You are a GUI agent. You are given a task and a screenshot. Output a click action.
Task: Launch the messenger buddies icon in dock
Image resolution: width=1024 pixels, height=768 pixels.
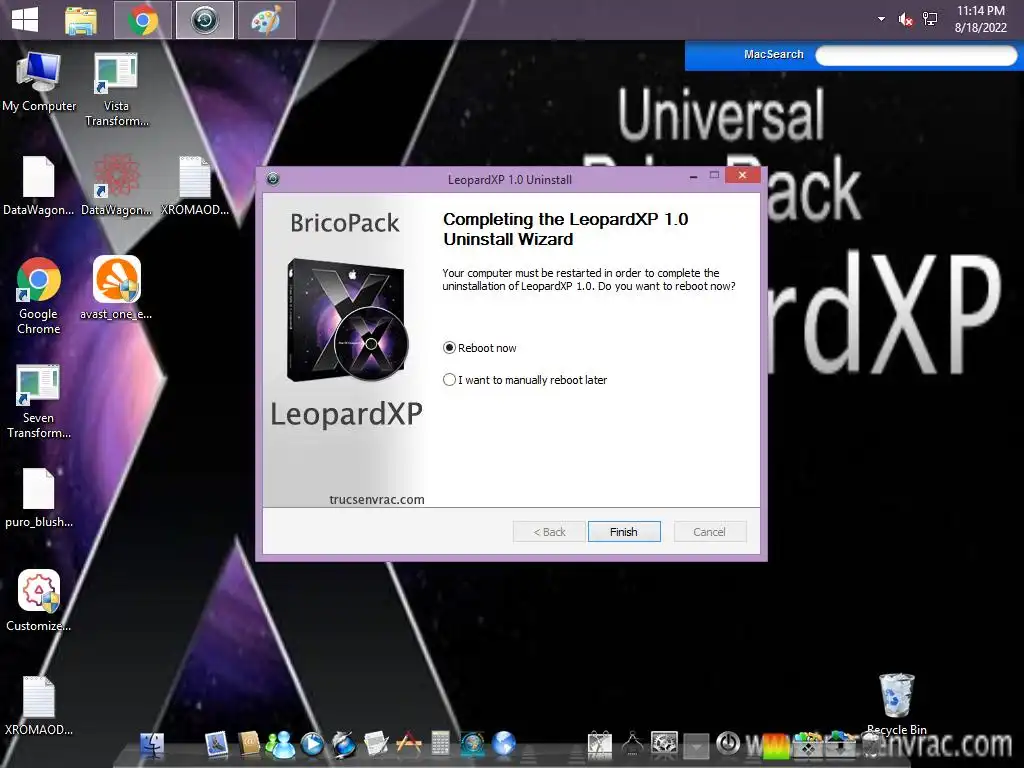tap(280, 744)
